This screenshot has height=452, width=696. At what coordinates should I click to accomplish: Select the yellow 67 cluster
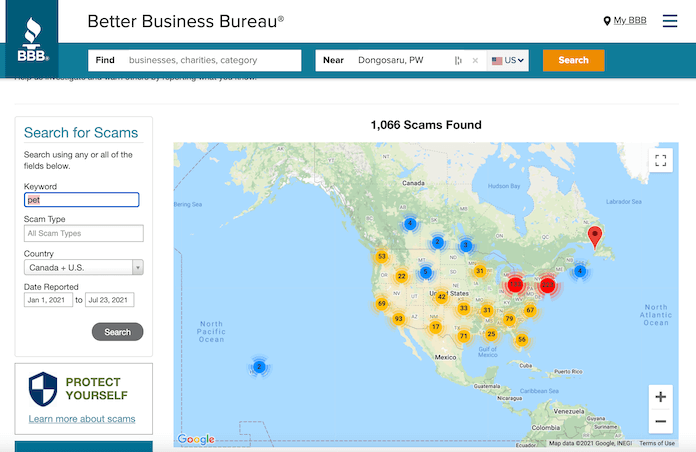point(530,310)
